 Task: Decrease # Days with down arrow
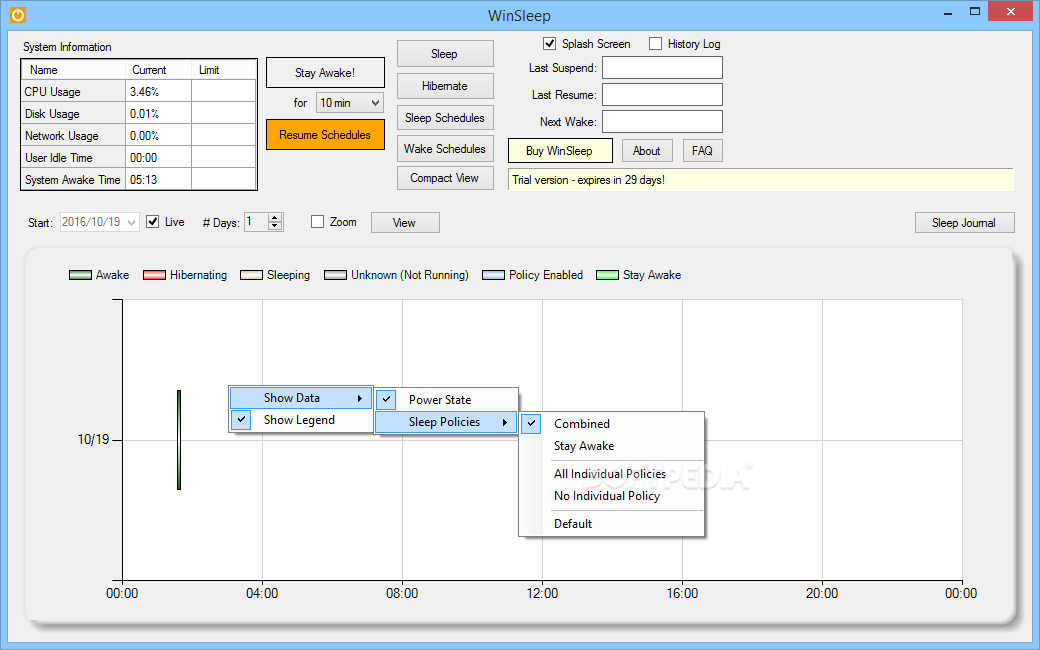point(275,226)
